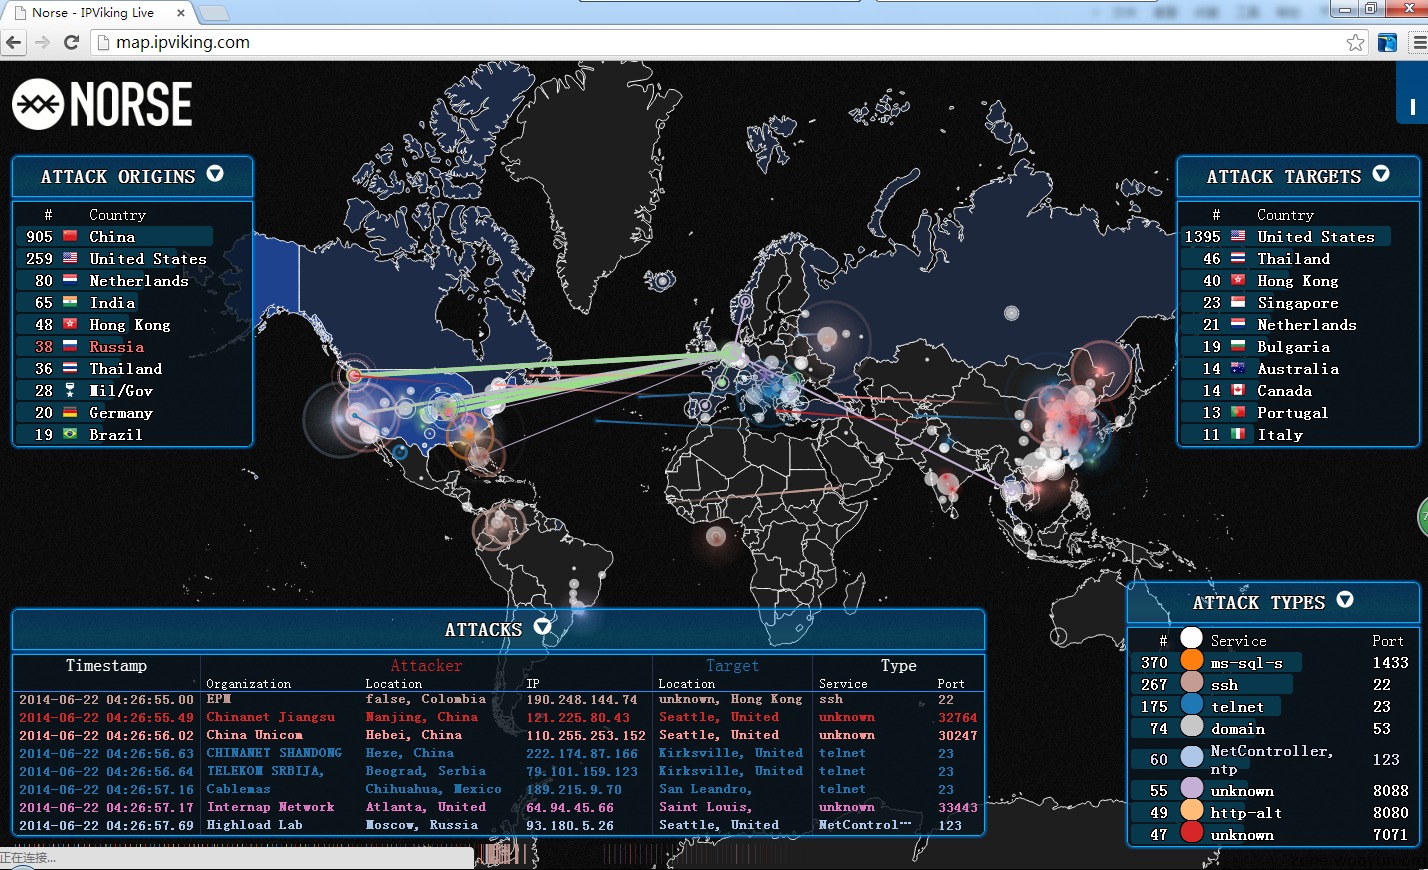Open the Chrome menu hamburger icon
1428x870 pixels.
(1418, 42)
